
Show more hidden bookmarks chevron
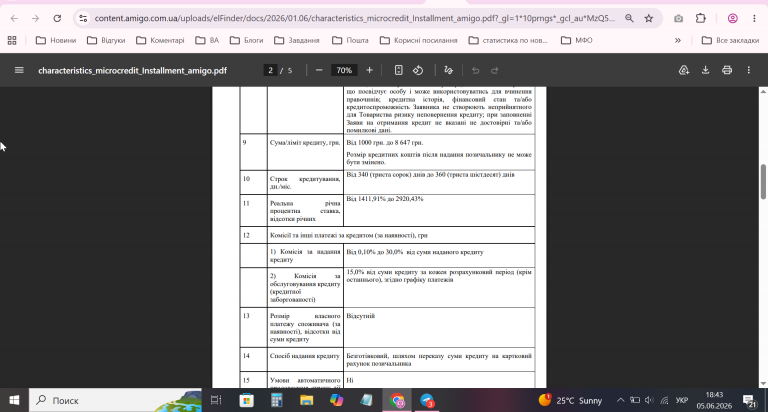click(678, 40)
